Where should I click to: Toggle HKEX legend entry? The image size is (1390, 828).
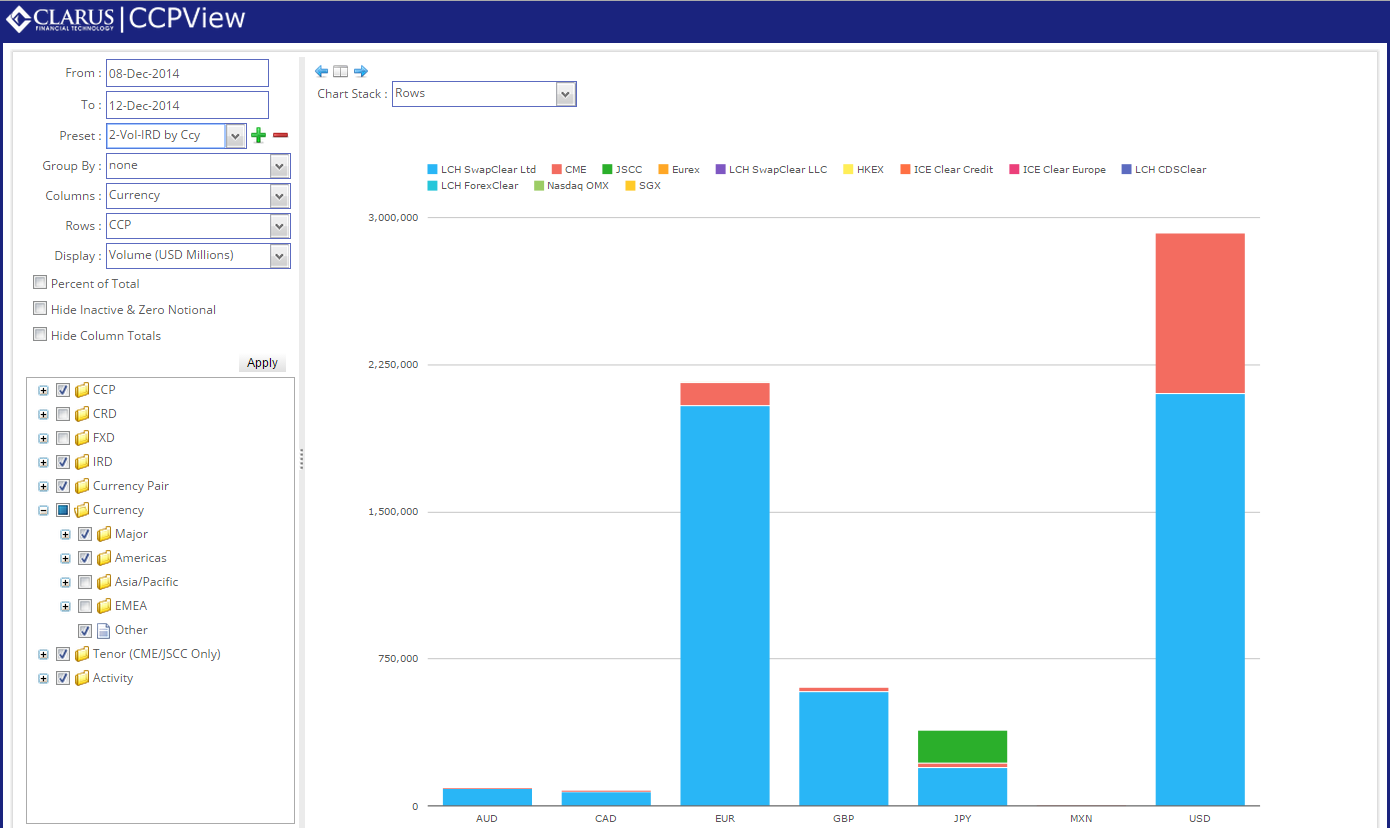click(x=863, y=170)
